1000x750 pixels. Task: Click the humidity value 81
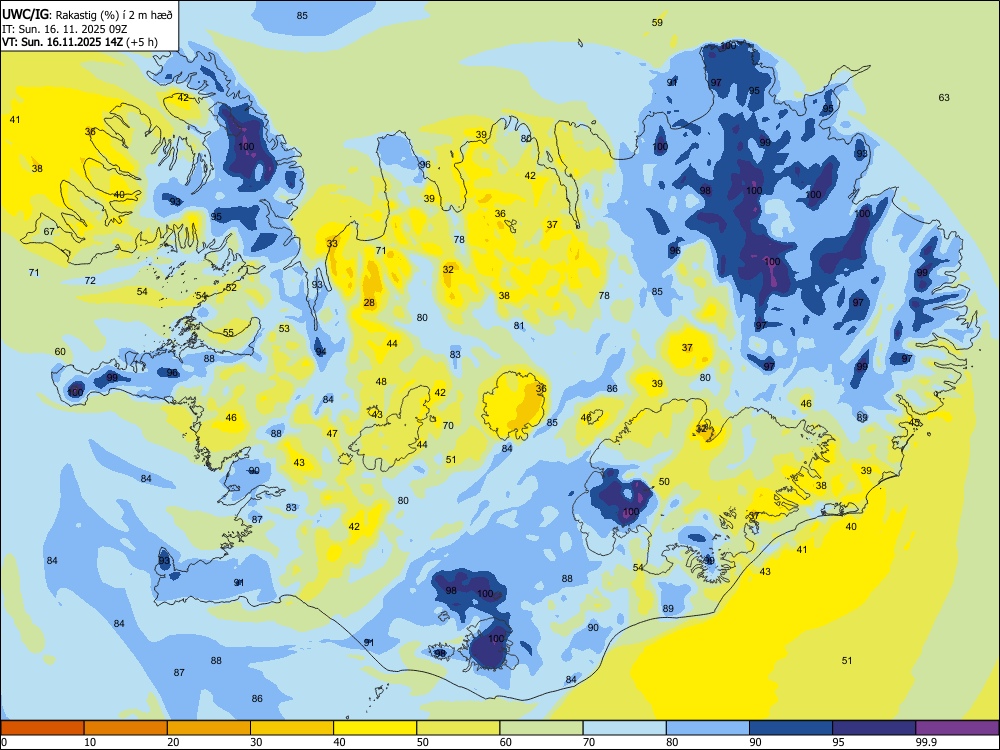[x=519, y=325]
